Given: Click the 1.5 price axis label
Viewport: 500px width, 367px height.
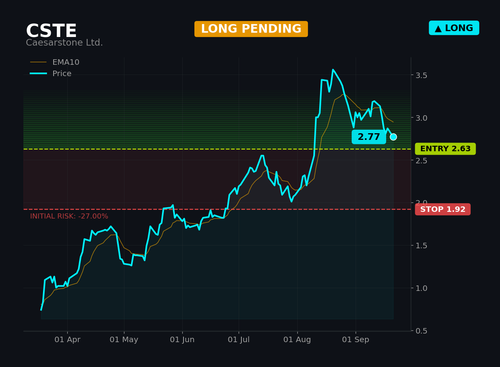Looking at the screenshot, I should tap(421, 246).
